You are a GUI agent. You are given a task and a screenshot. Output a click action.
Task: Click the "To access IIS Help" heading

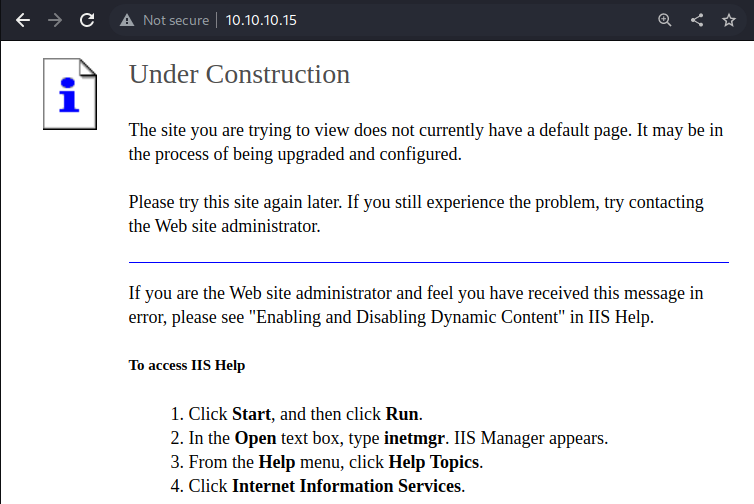(x=187, y=365)
